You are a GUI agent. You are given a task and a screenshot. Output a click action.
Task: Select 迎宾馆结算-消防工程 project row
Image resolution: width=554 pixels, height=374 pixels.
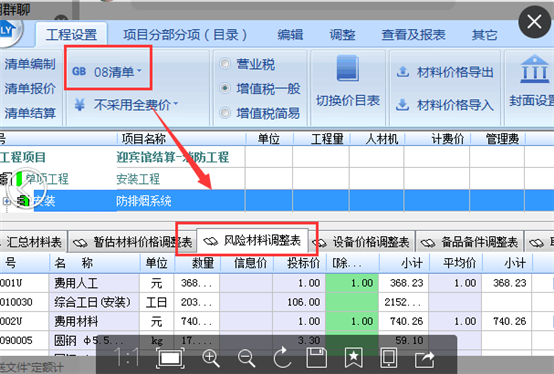pyautogui.click(x=172, y=157)
